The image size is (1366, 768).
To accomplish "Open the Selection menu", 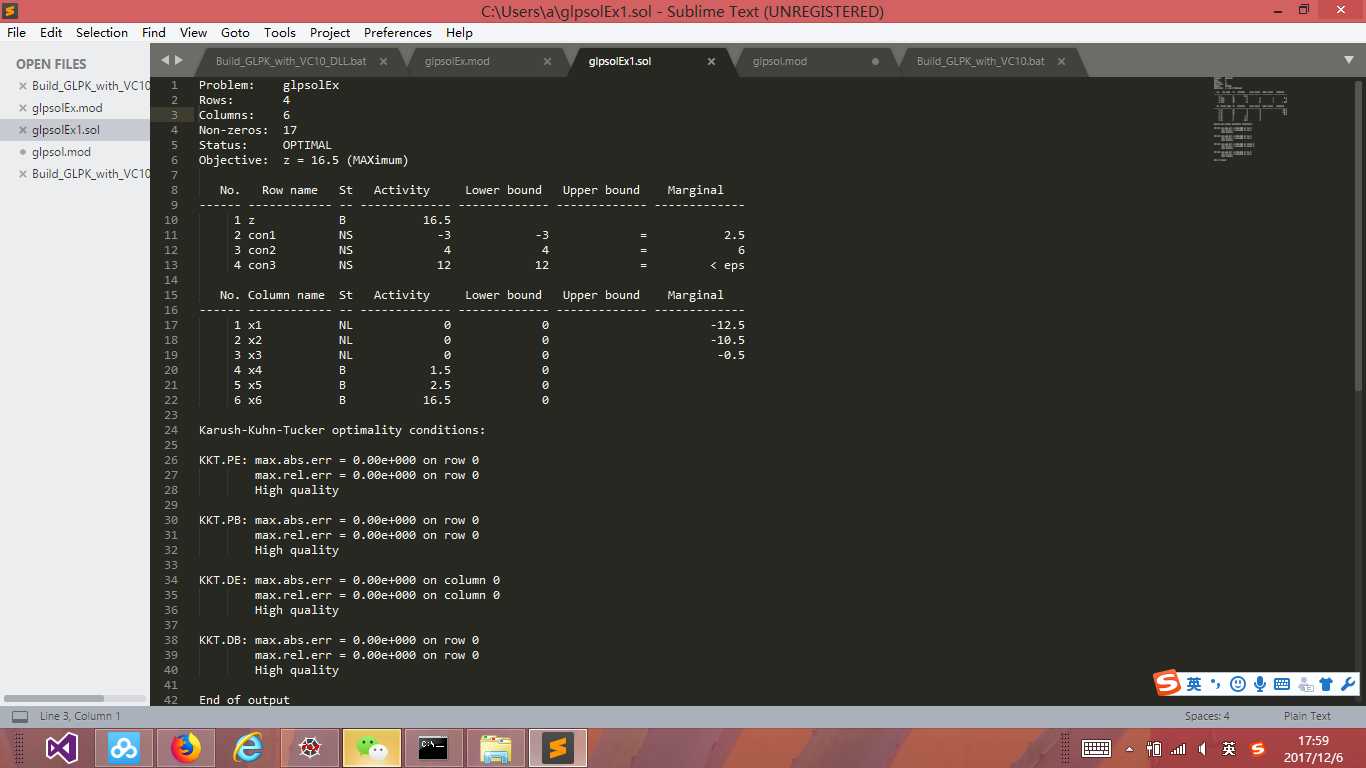I will pos(102,33).
